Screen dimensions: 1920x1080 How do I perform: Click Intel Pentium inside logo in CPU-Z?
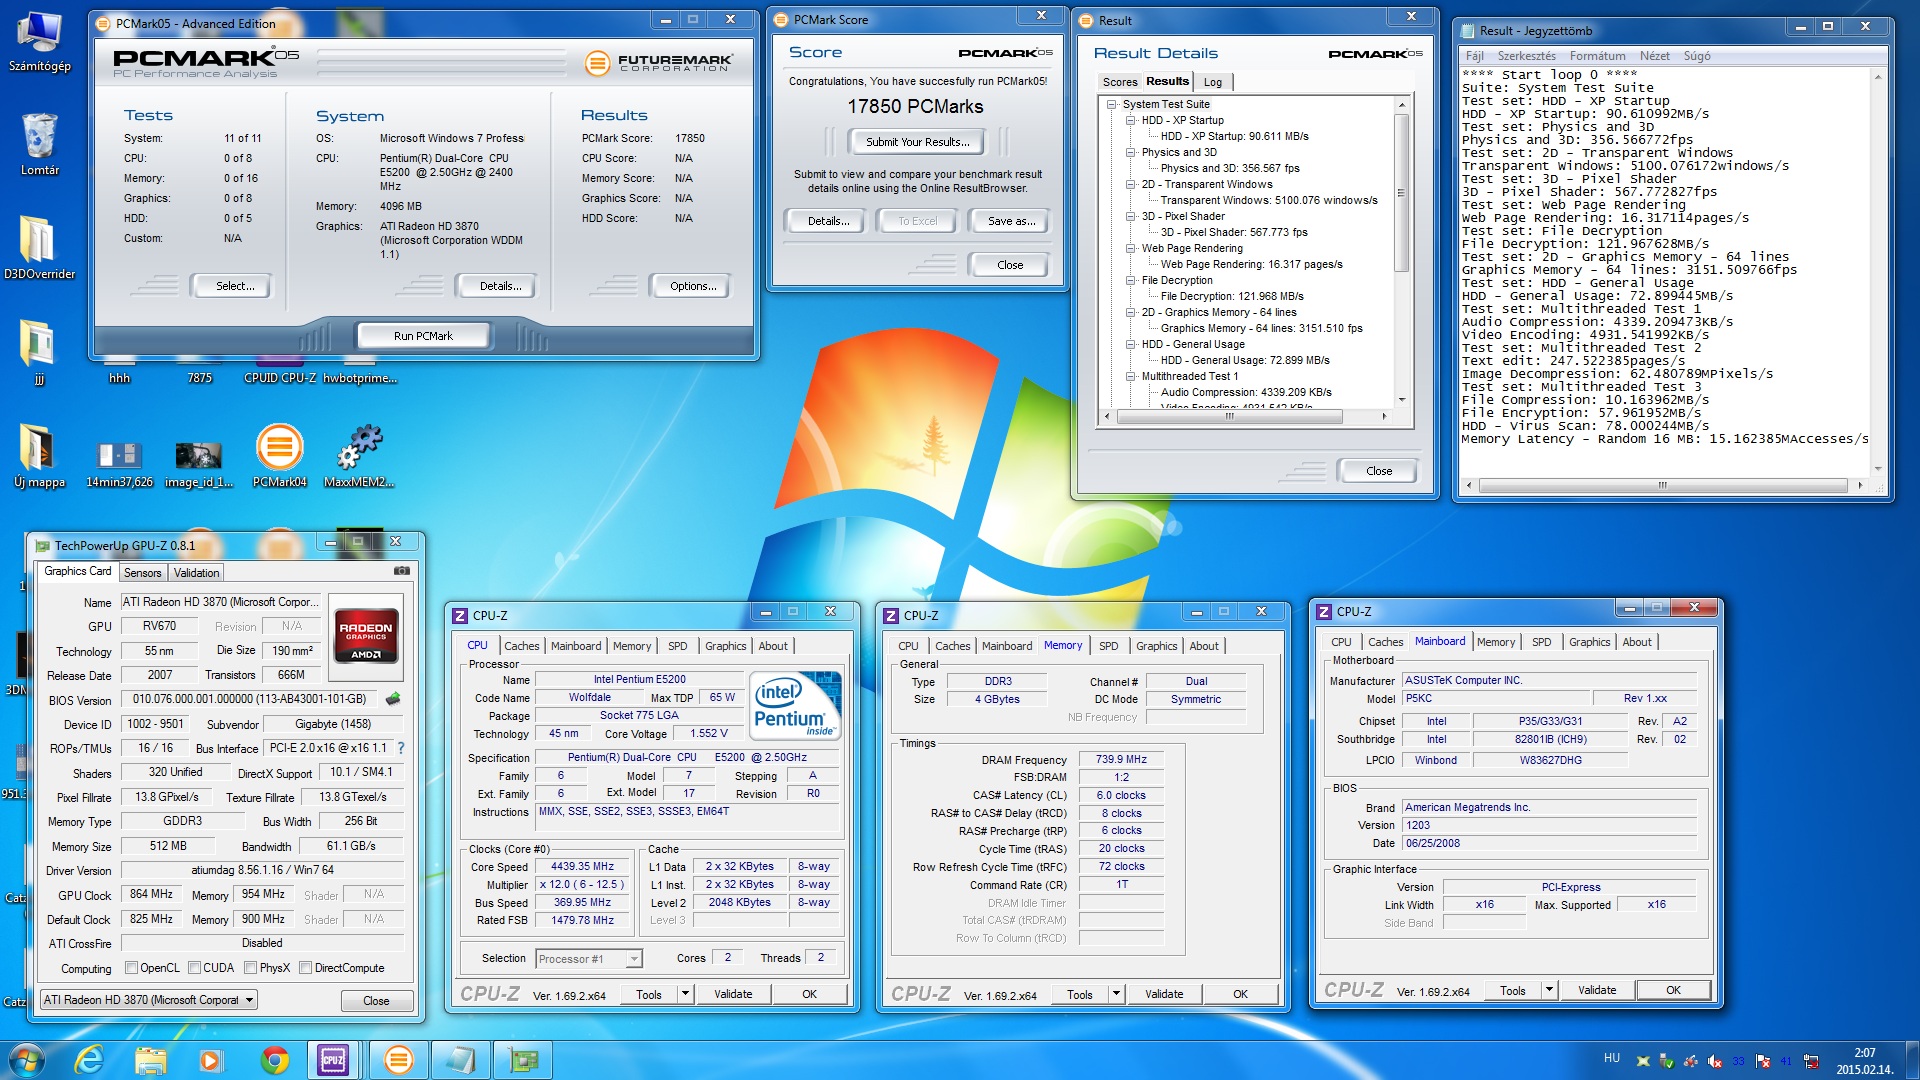(x=796, y=706)
